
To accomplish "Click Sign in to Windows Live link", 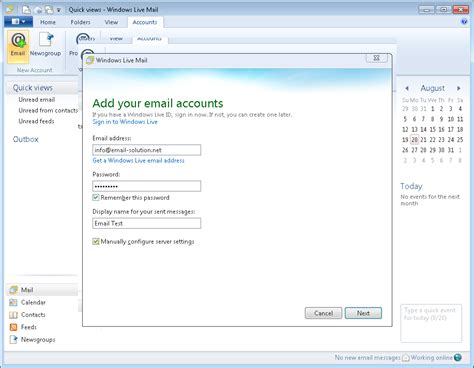I will pos(125,122).
